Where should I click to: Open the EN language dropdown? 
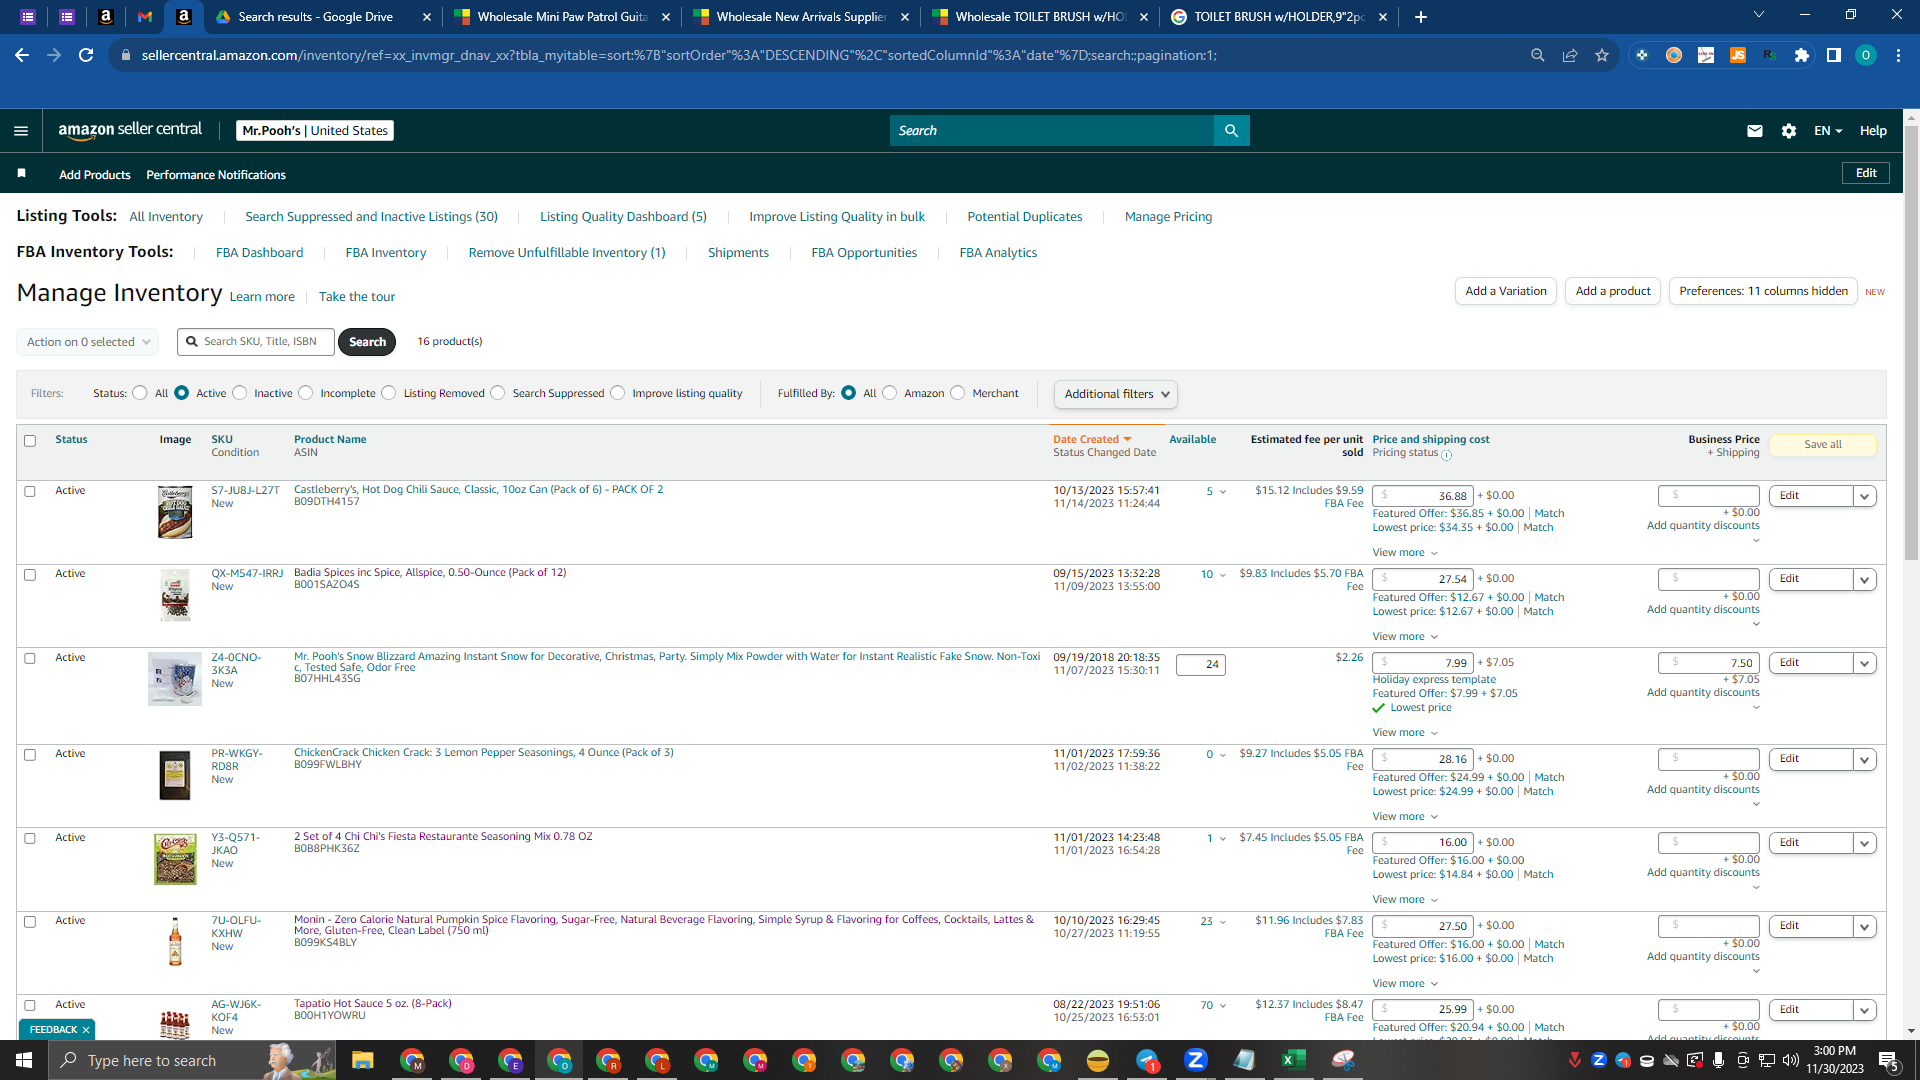[1828, 131]
